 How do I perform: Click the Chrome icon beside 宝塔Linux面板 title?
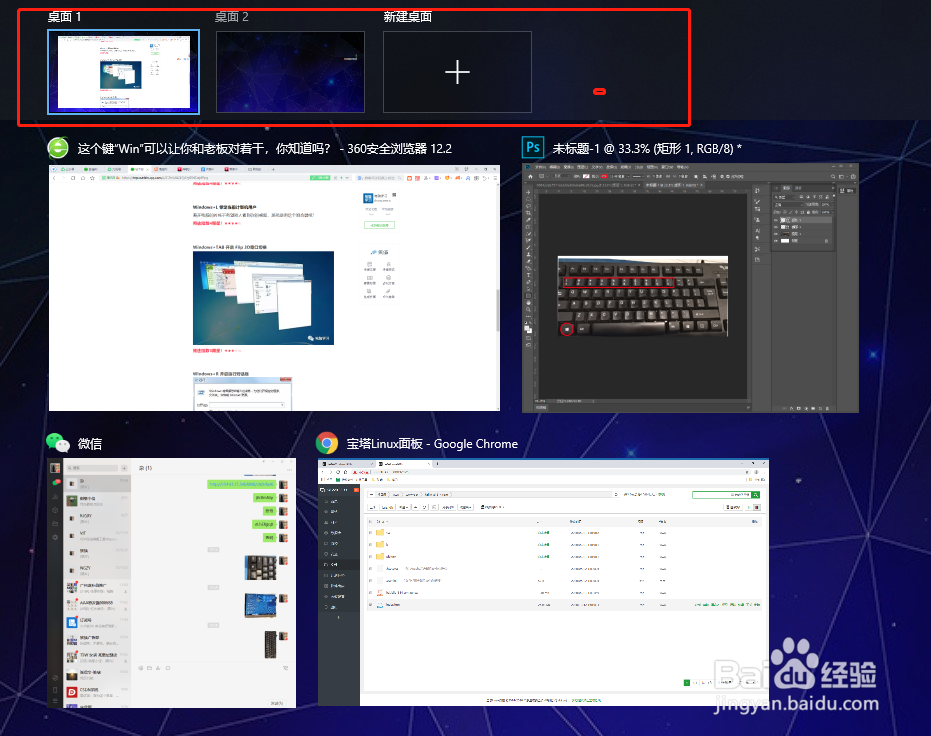click(328, 443)
